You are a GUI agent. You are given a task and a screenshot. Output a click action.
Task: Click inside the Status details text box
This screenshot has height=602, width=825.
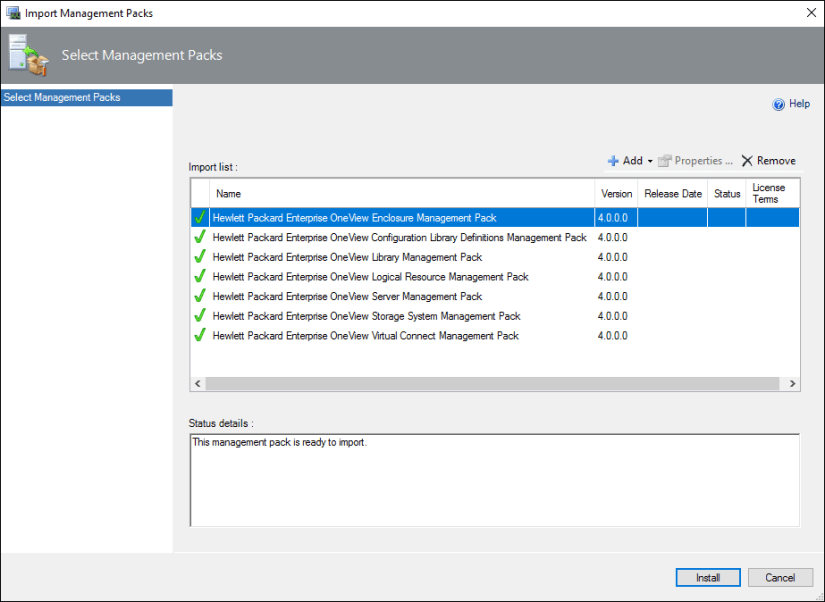click(495, 480)
